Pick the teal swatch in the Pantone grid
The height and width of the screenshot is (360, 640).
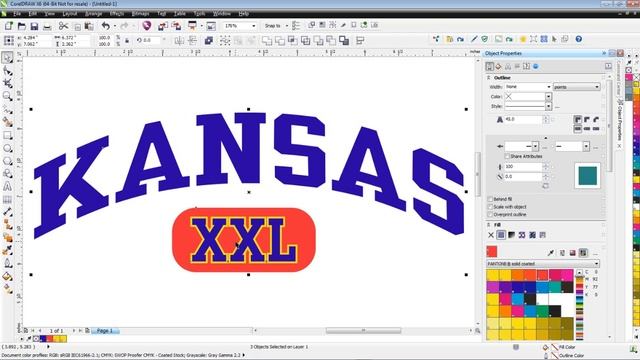554,287
